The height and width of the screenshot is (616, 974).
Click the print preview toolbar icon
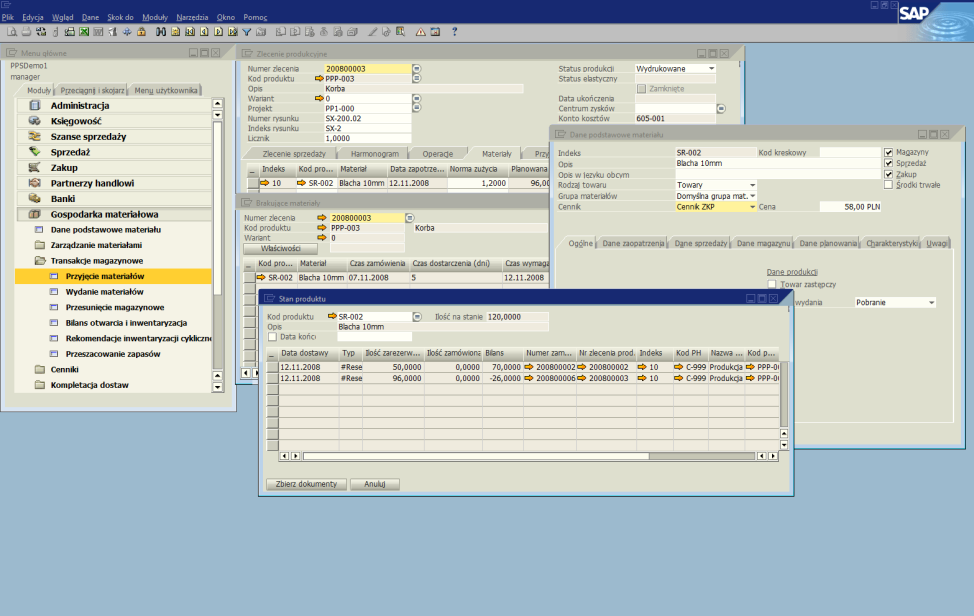pos(11,32)
